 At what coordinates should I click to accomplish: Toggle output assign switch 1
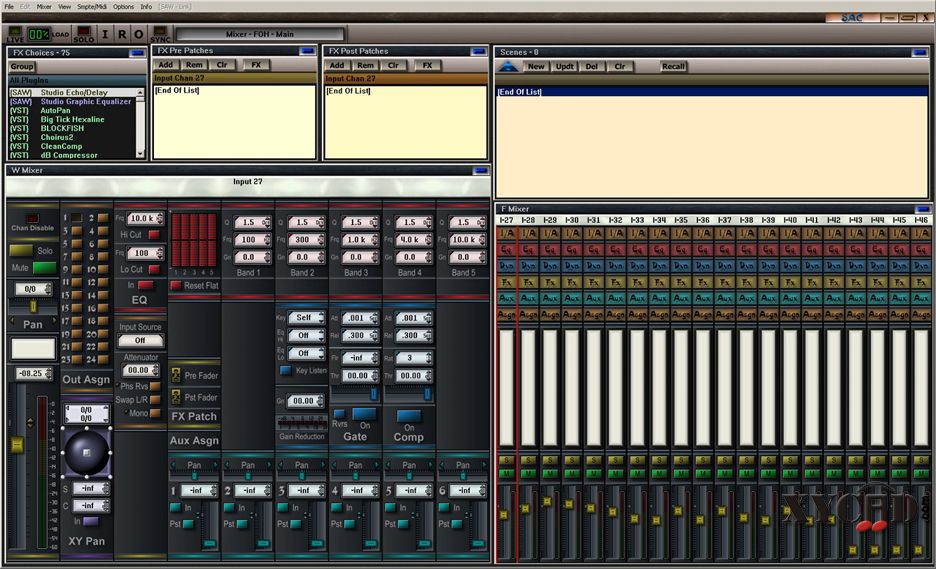tap(76, 218)
